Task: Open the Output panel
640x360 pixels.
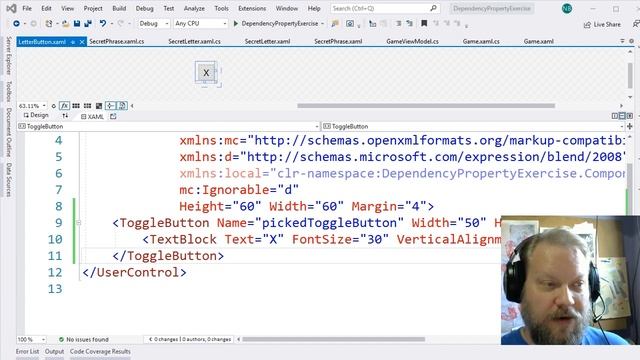Action: pos(54,351)
